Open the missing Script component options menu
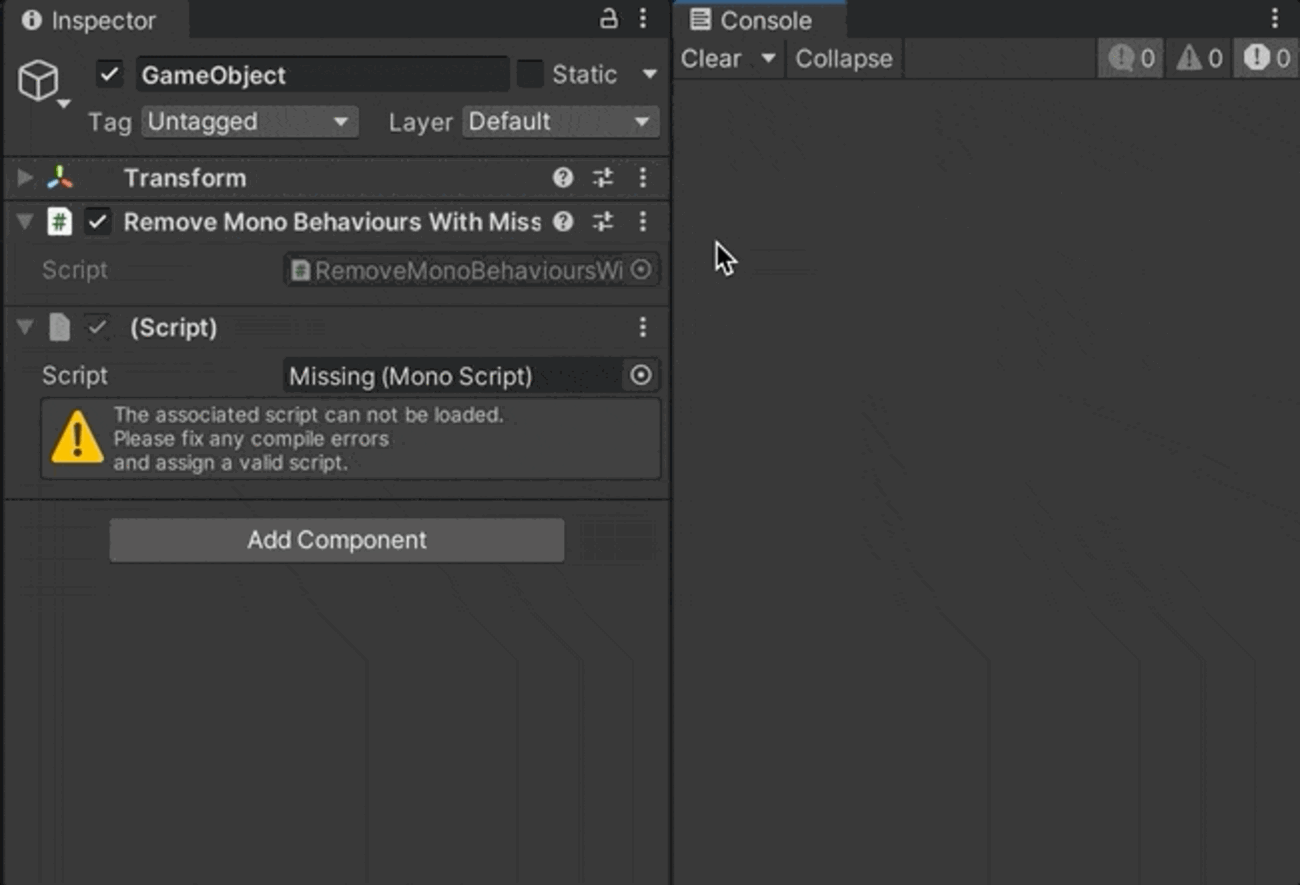The width and height of the screenshot is (1300, 885). click(643, 327)
